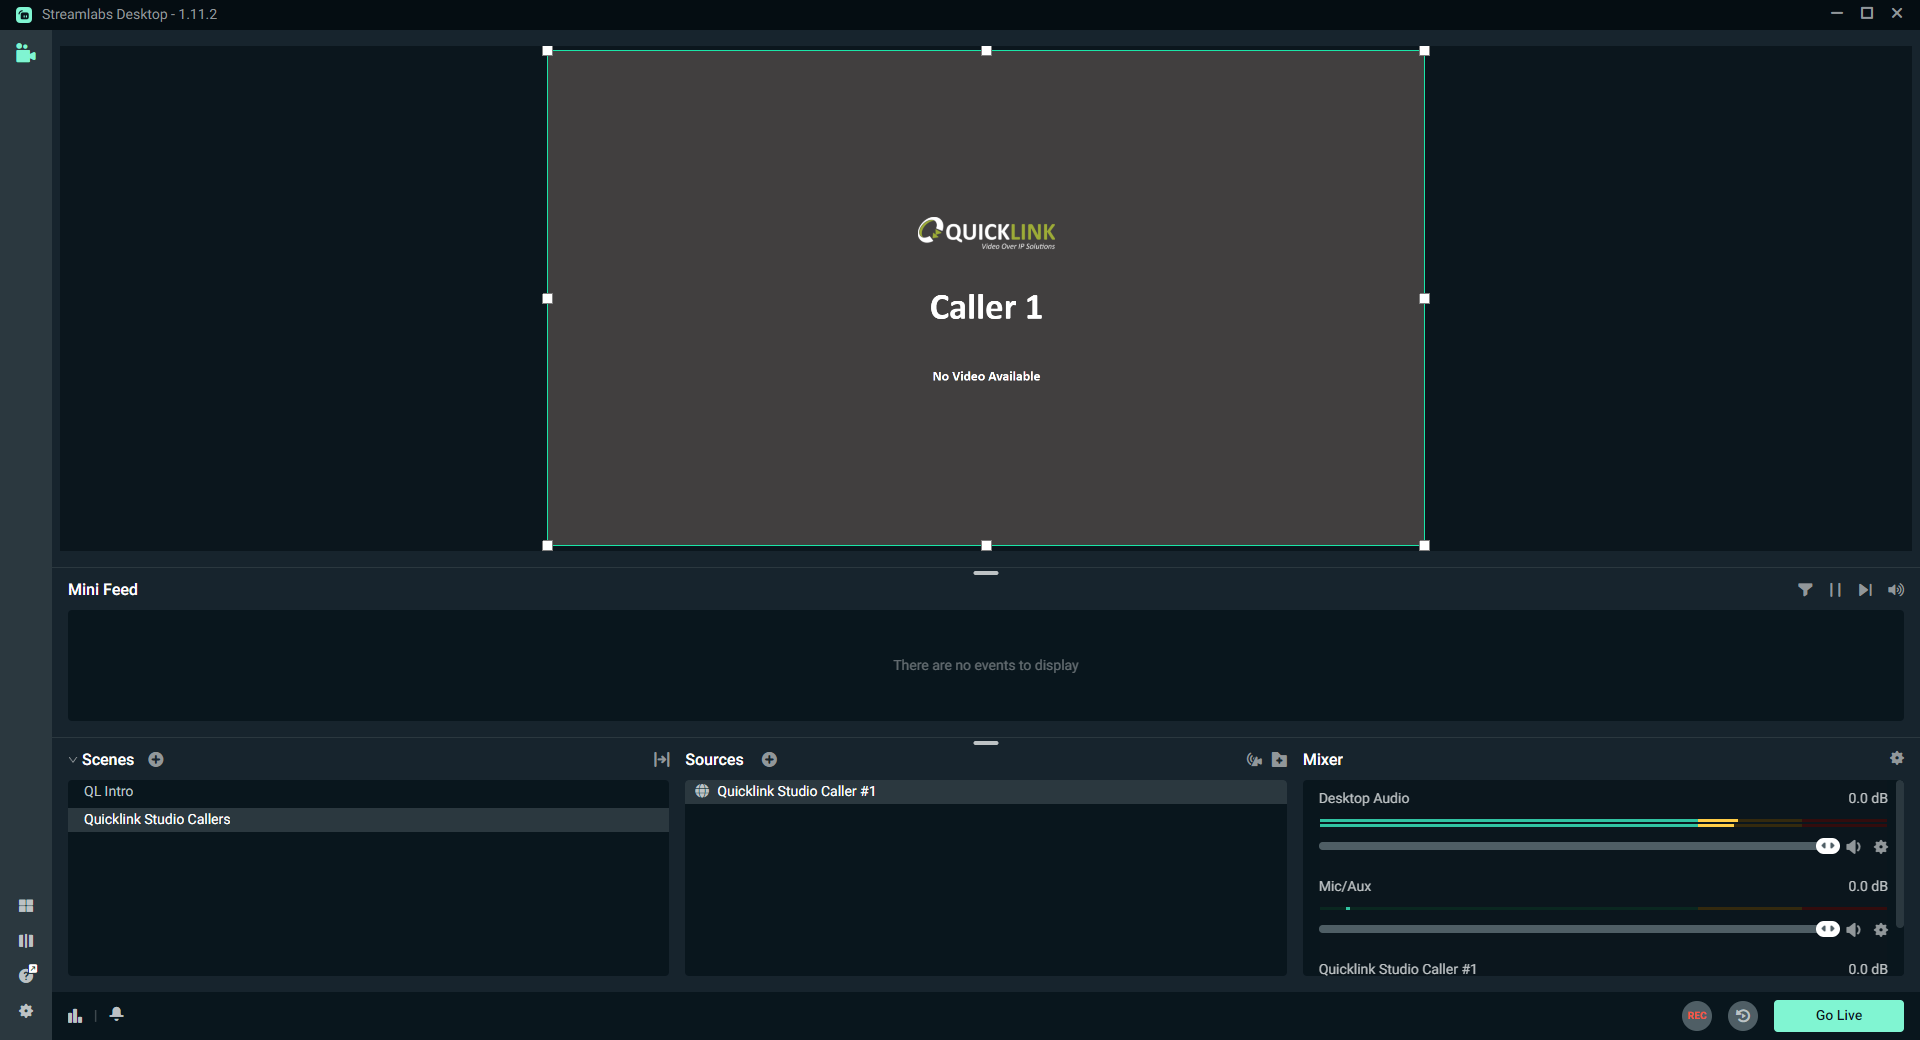Click the Desktop Audio level meter
This screenshot has height=1040, width=1920.
(x=1603, y=823)
